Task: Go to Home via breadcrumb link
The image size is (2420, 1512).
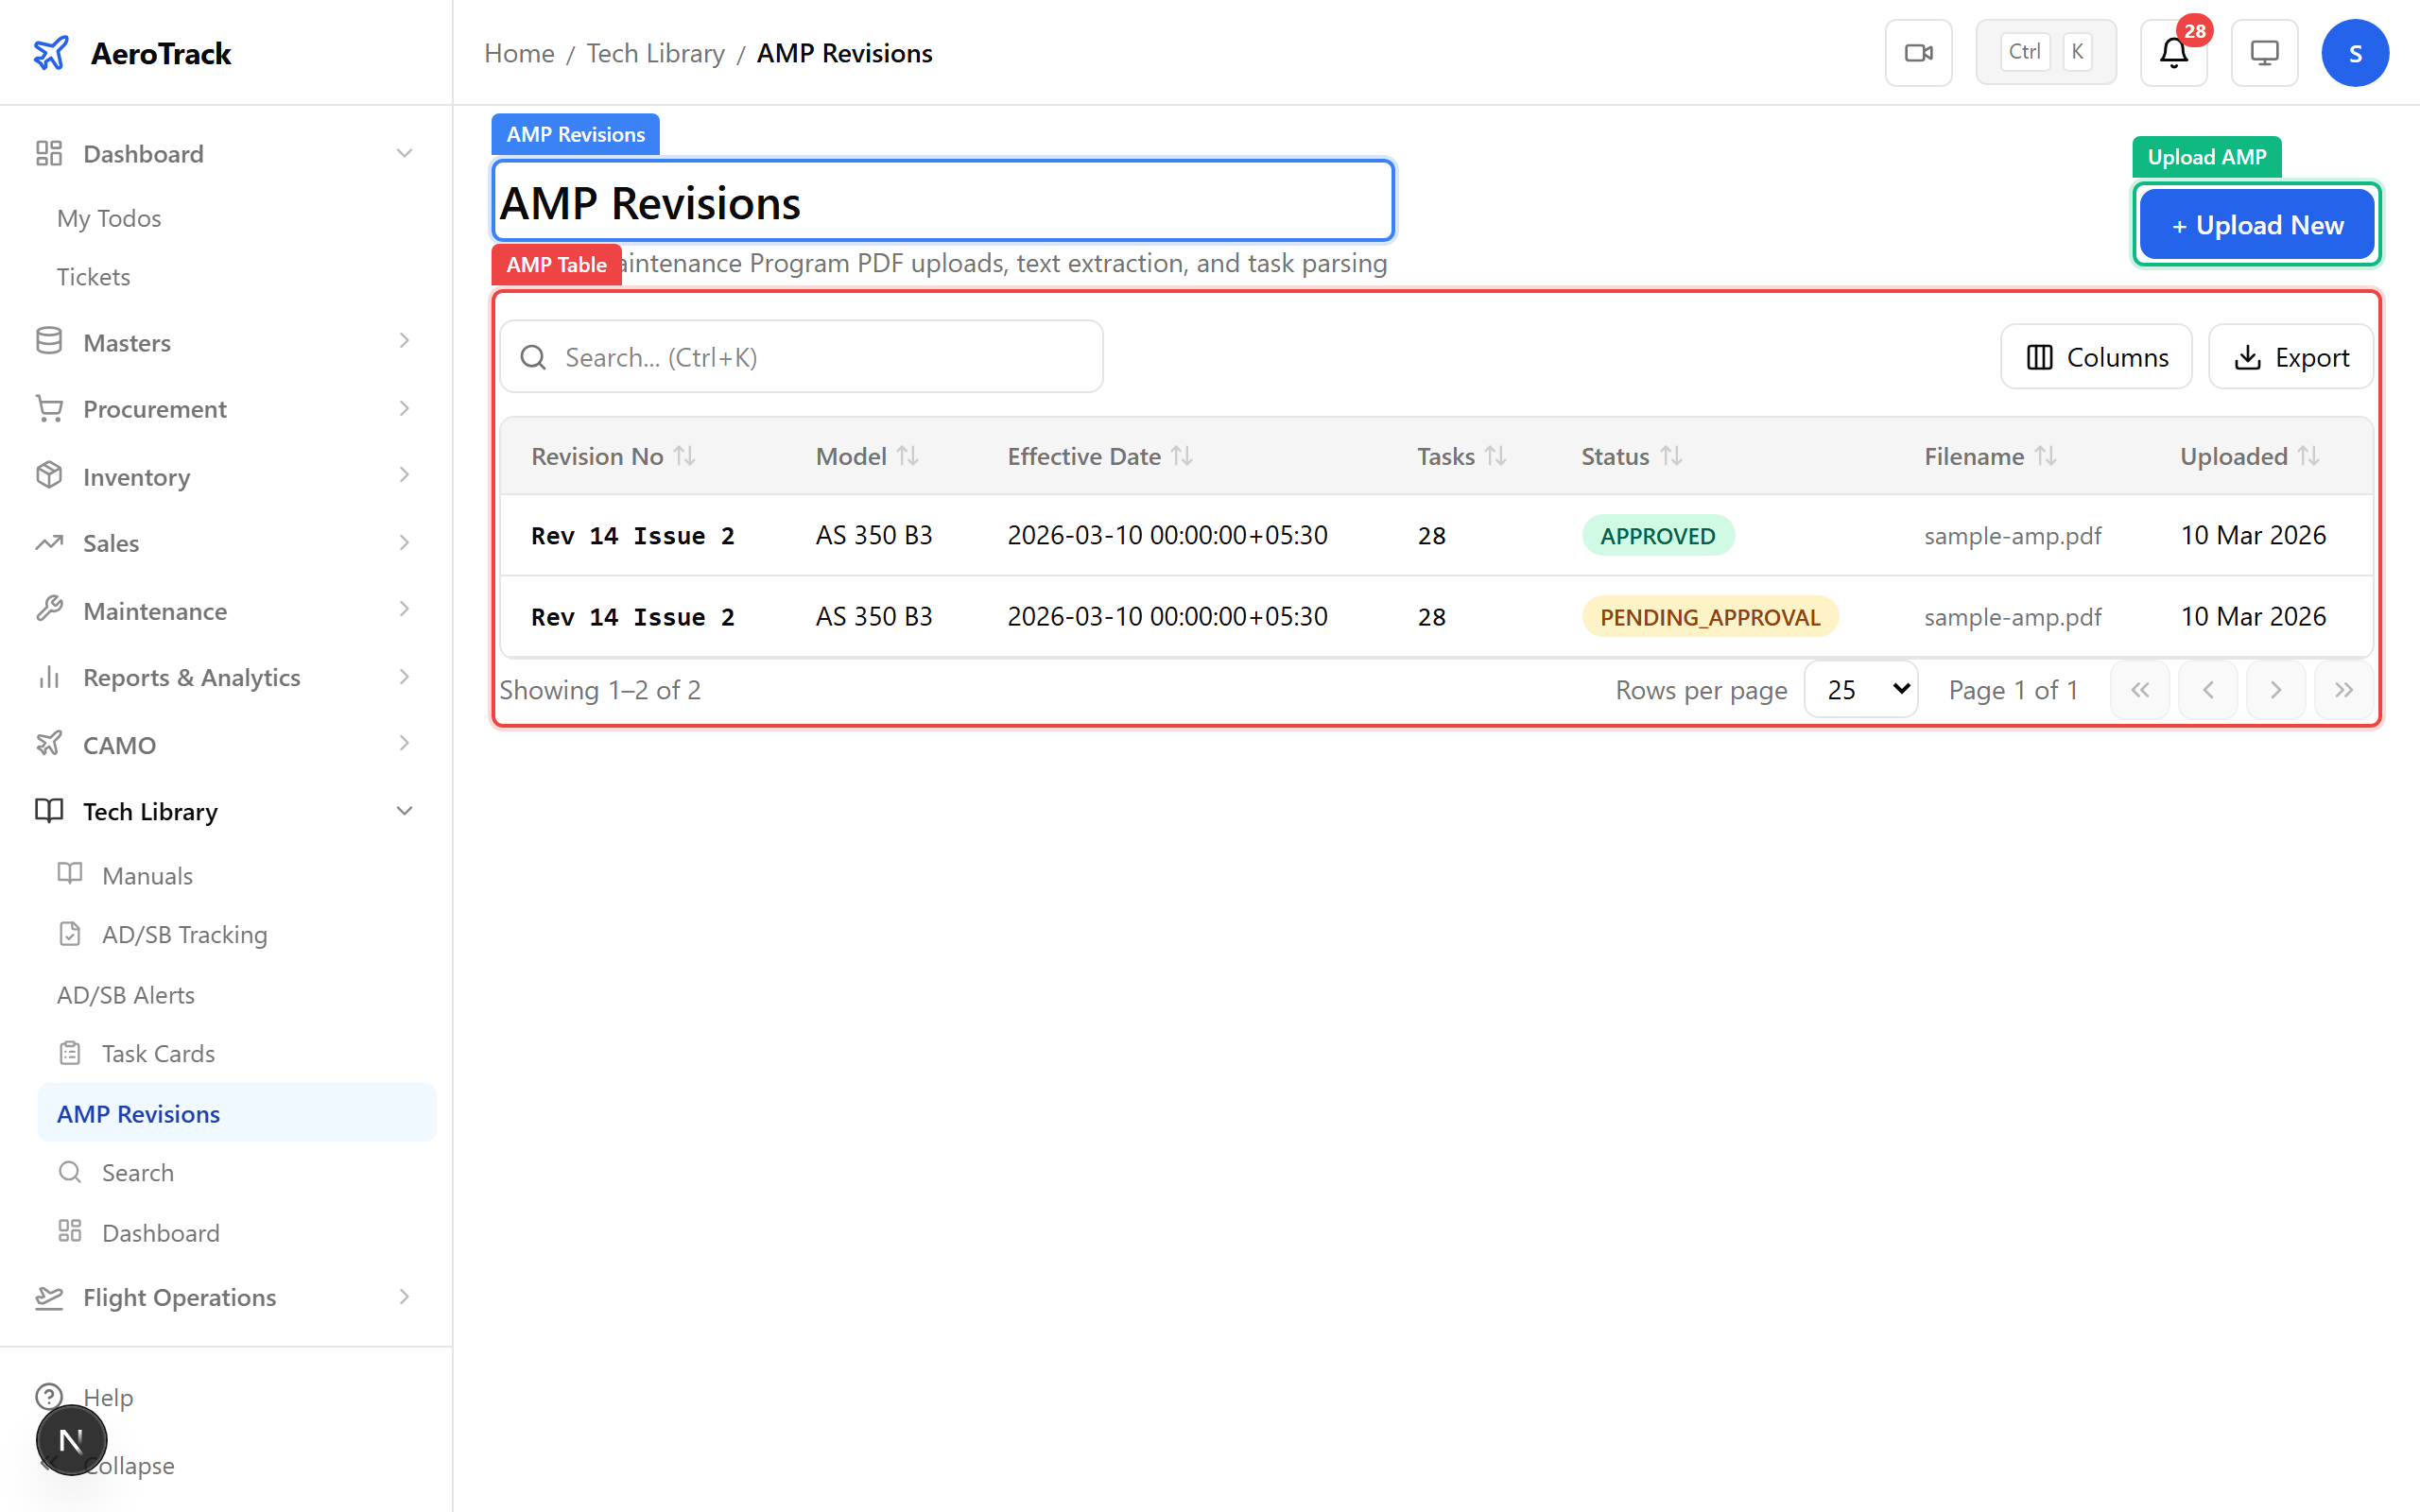Action: coord(519,52)
